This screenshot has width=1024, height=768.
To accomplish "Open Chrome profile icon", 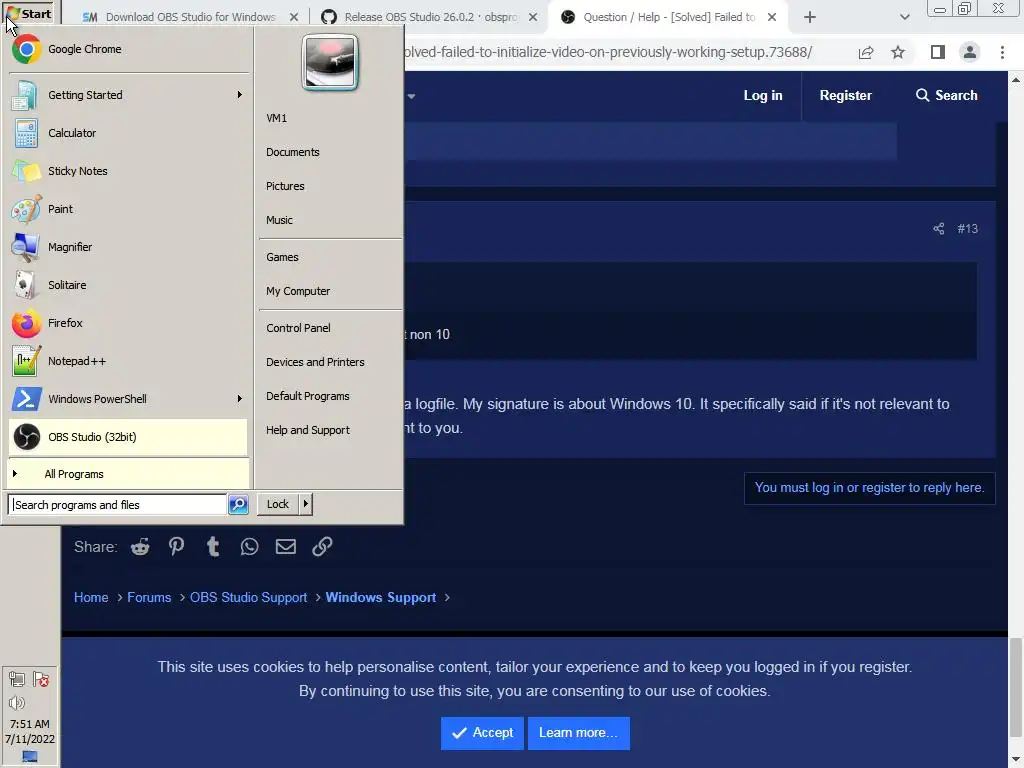I will click(x=970, y=52).
